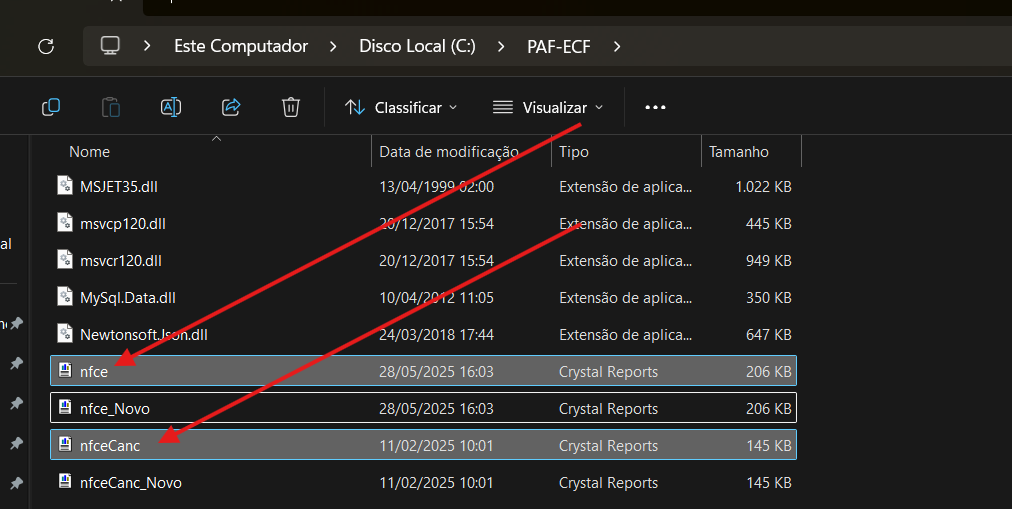1012x509 pixels.
Task: Click the Delete trash can icon
Action: [291, 107]
